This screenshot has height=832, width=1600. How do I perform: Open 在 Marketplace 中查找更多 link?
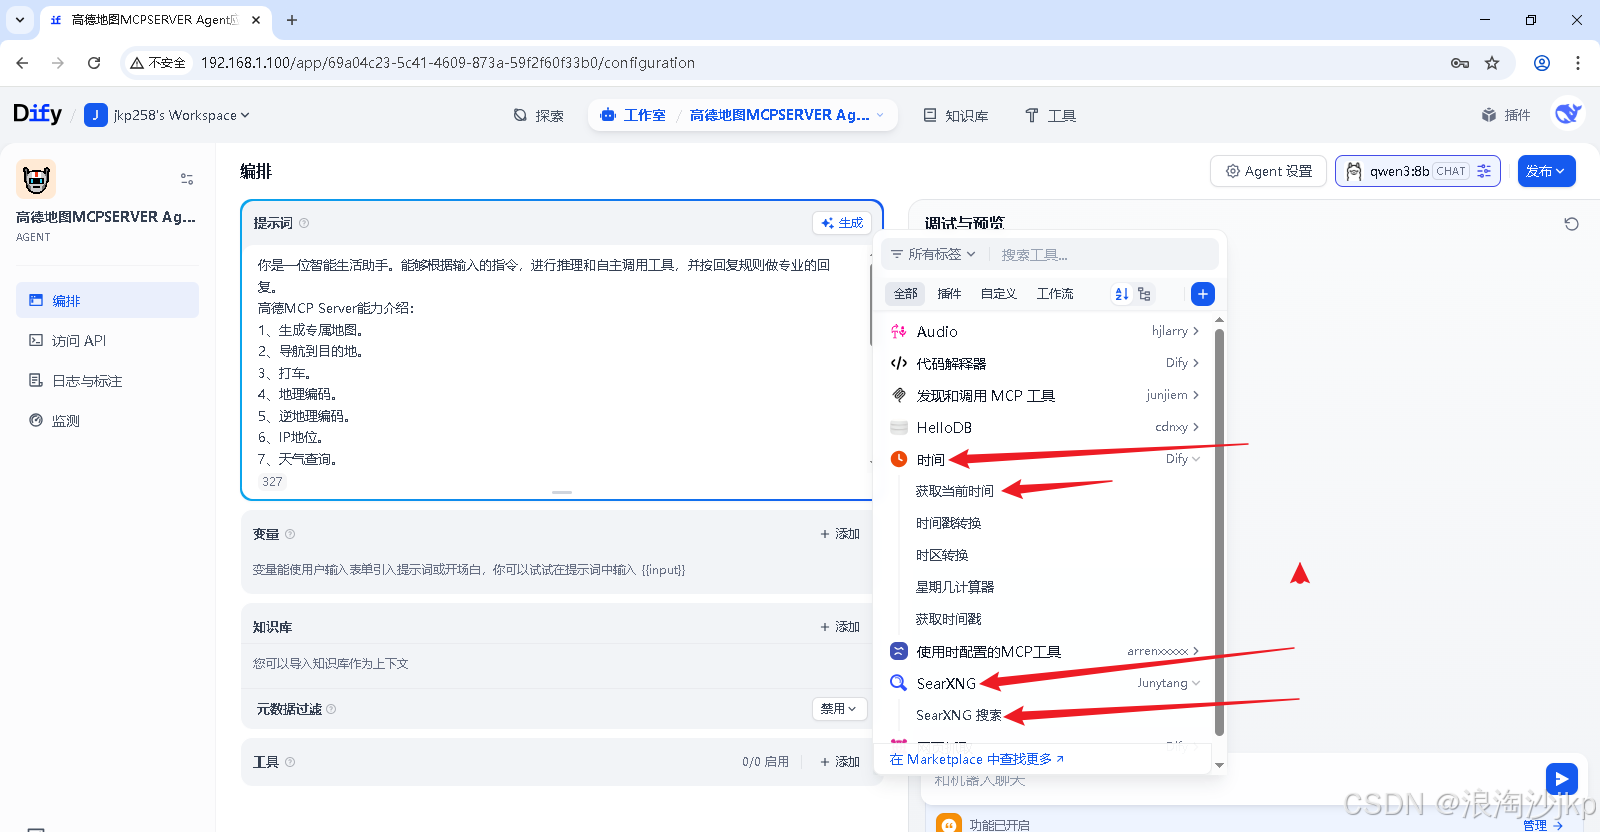[977, 759]
